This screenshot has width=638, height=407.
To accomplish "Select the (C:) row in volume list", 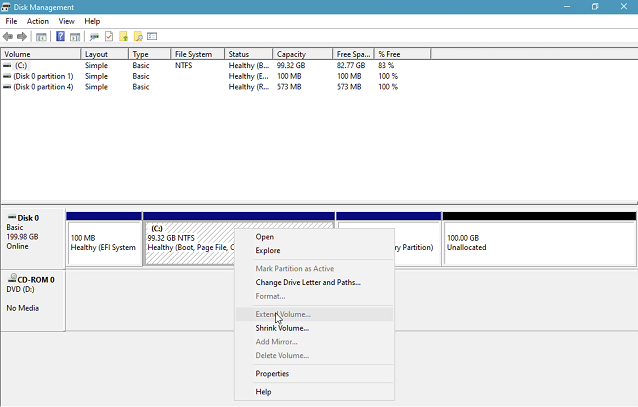I will [21, 65].
